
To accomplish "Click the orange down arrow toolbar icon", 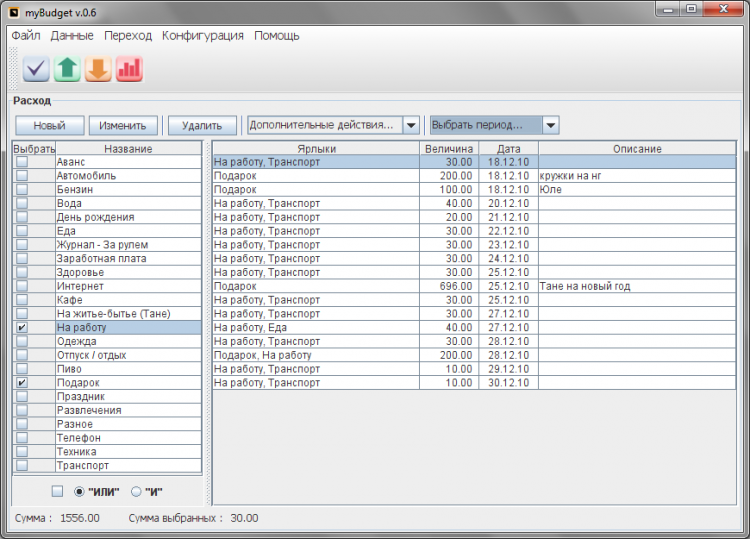I will coord(98,69).
